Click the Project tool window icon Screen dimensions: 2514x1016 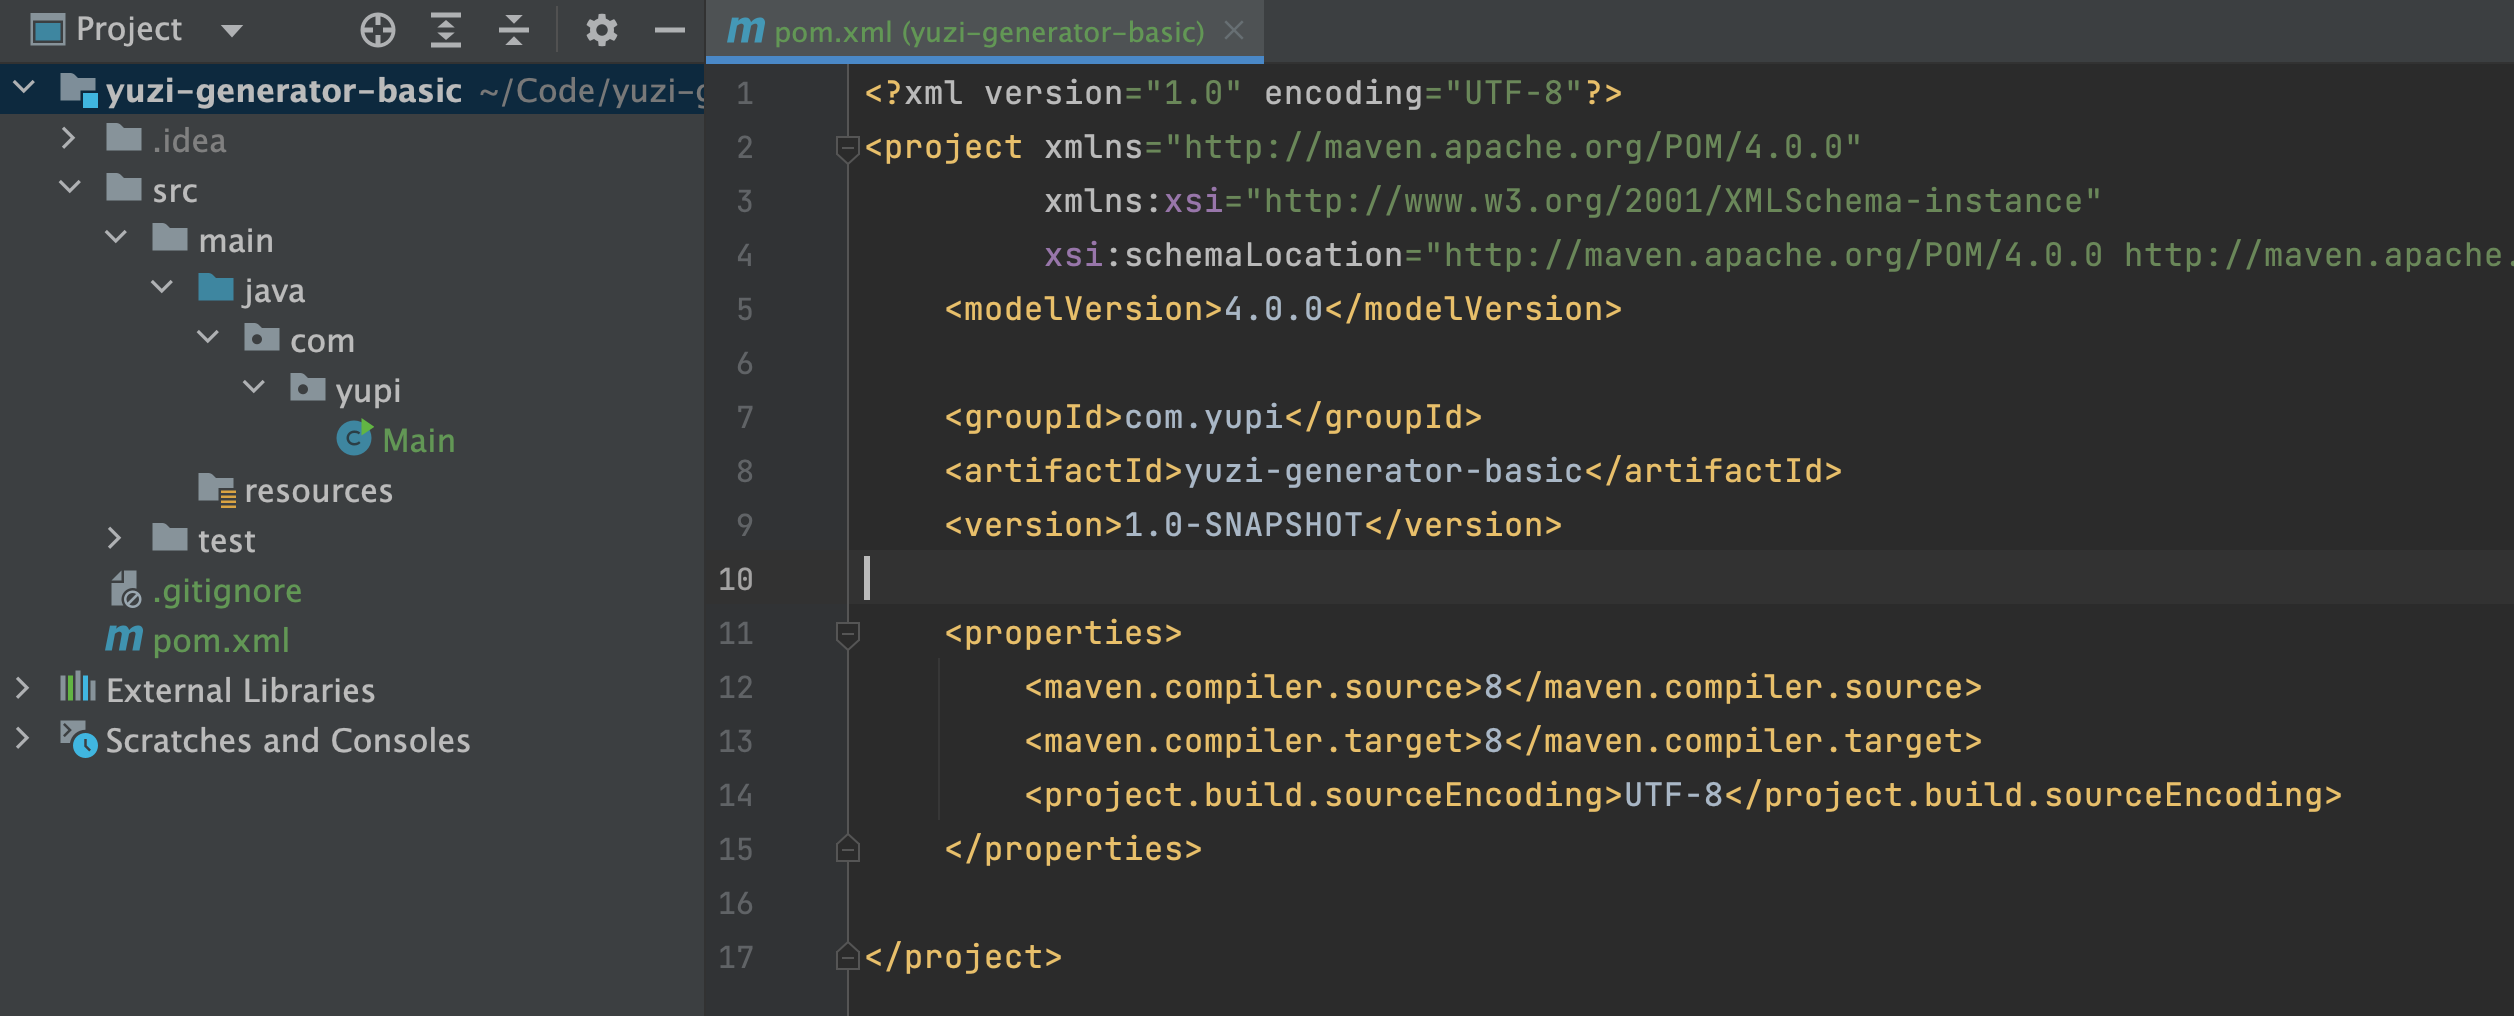point(47,30)
